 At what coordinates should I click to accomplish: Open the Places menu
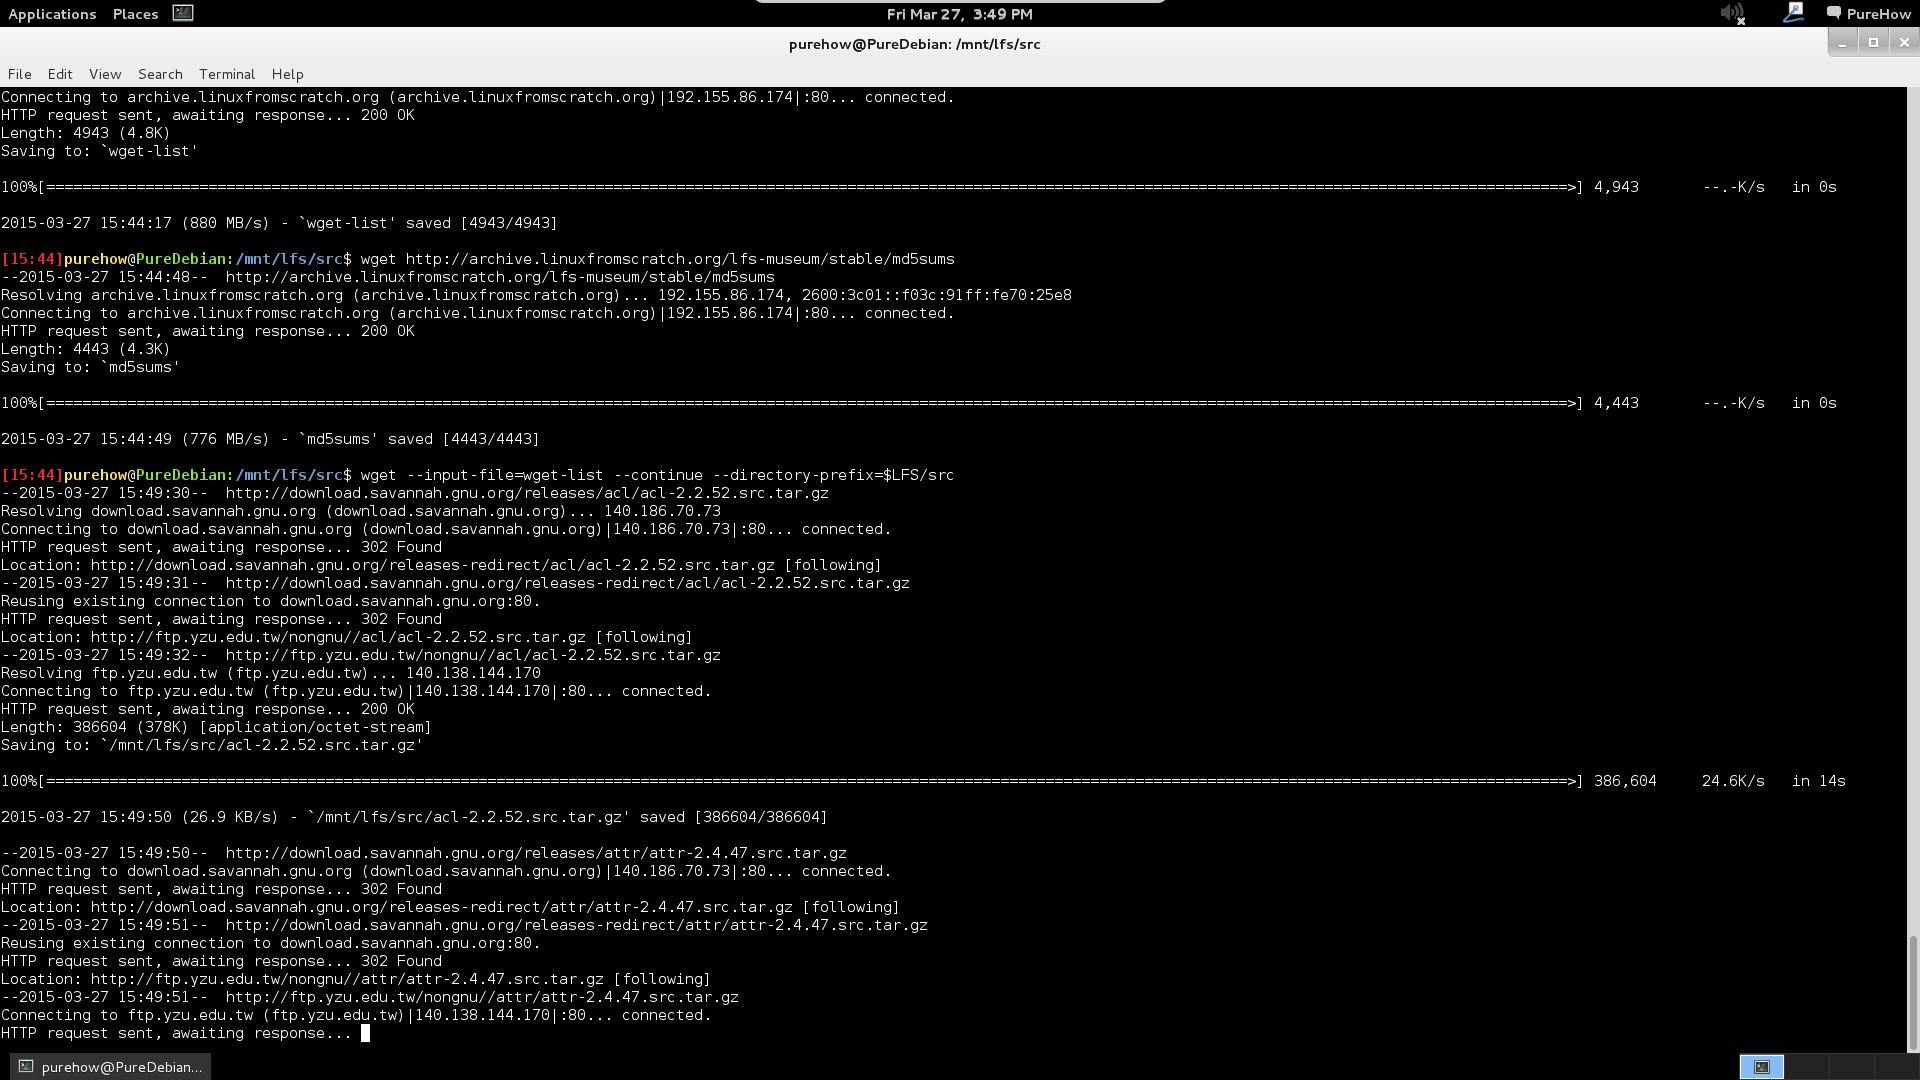135,14
